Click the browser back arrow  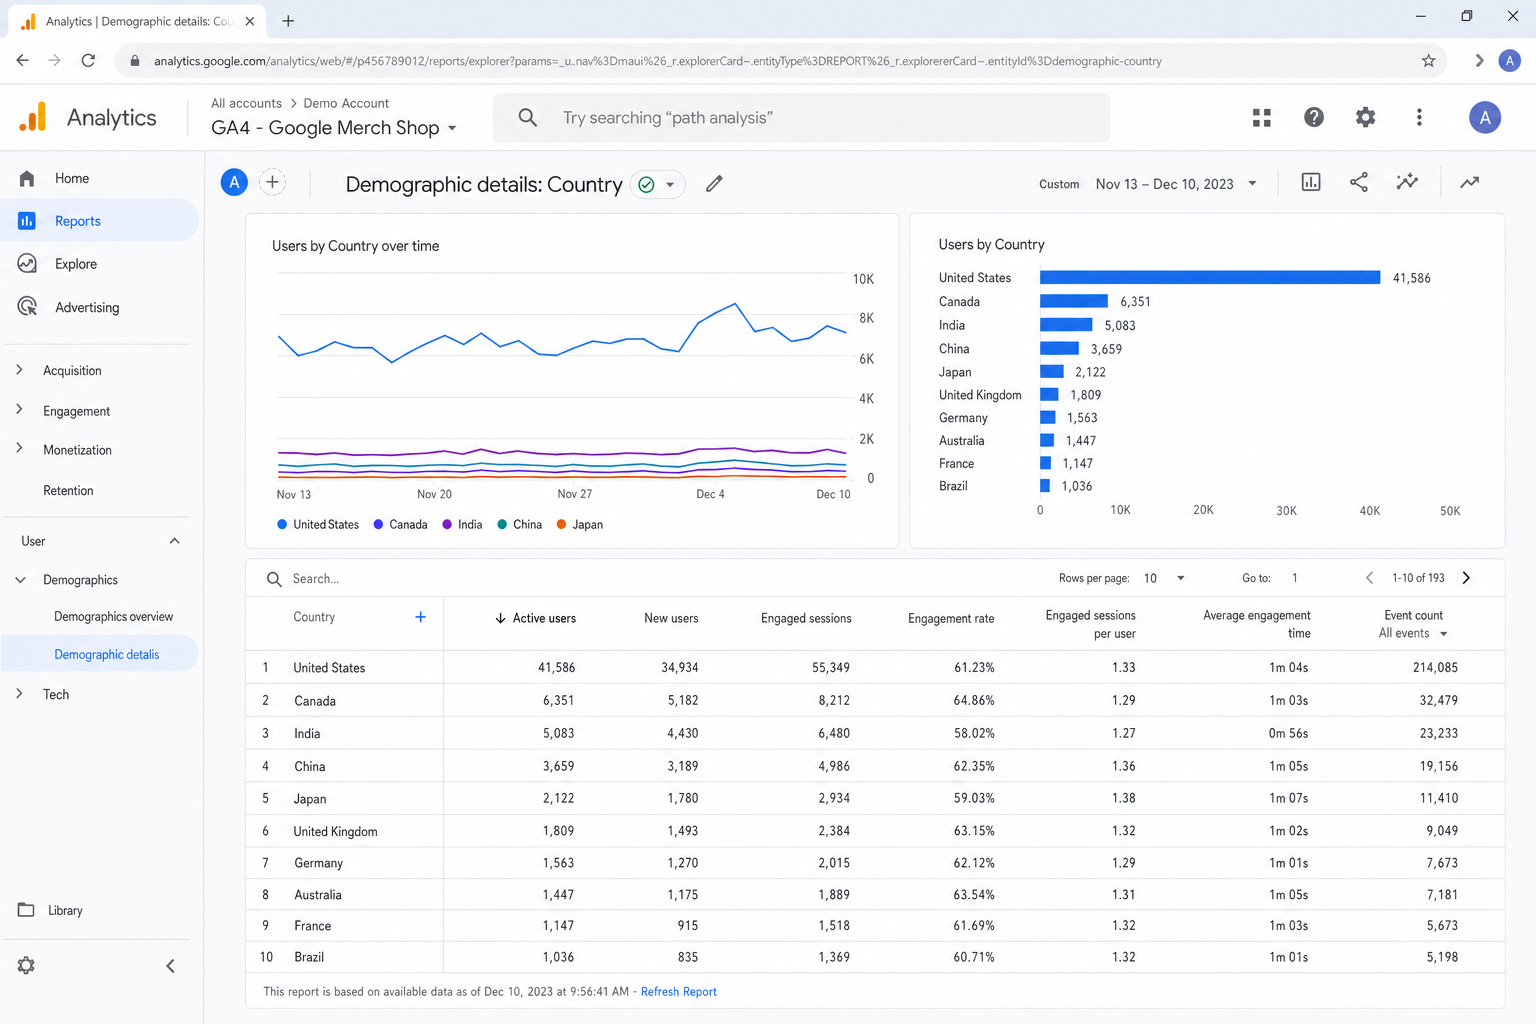point(22,61)
